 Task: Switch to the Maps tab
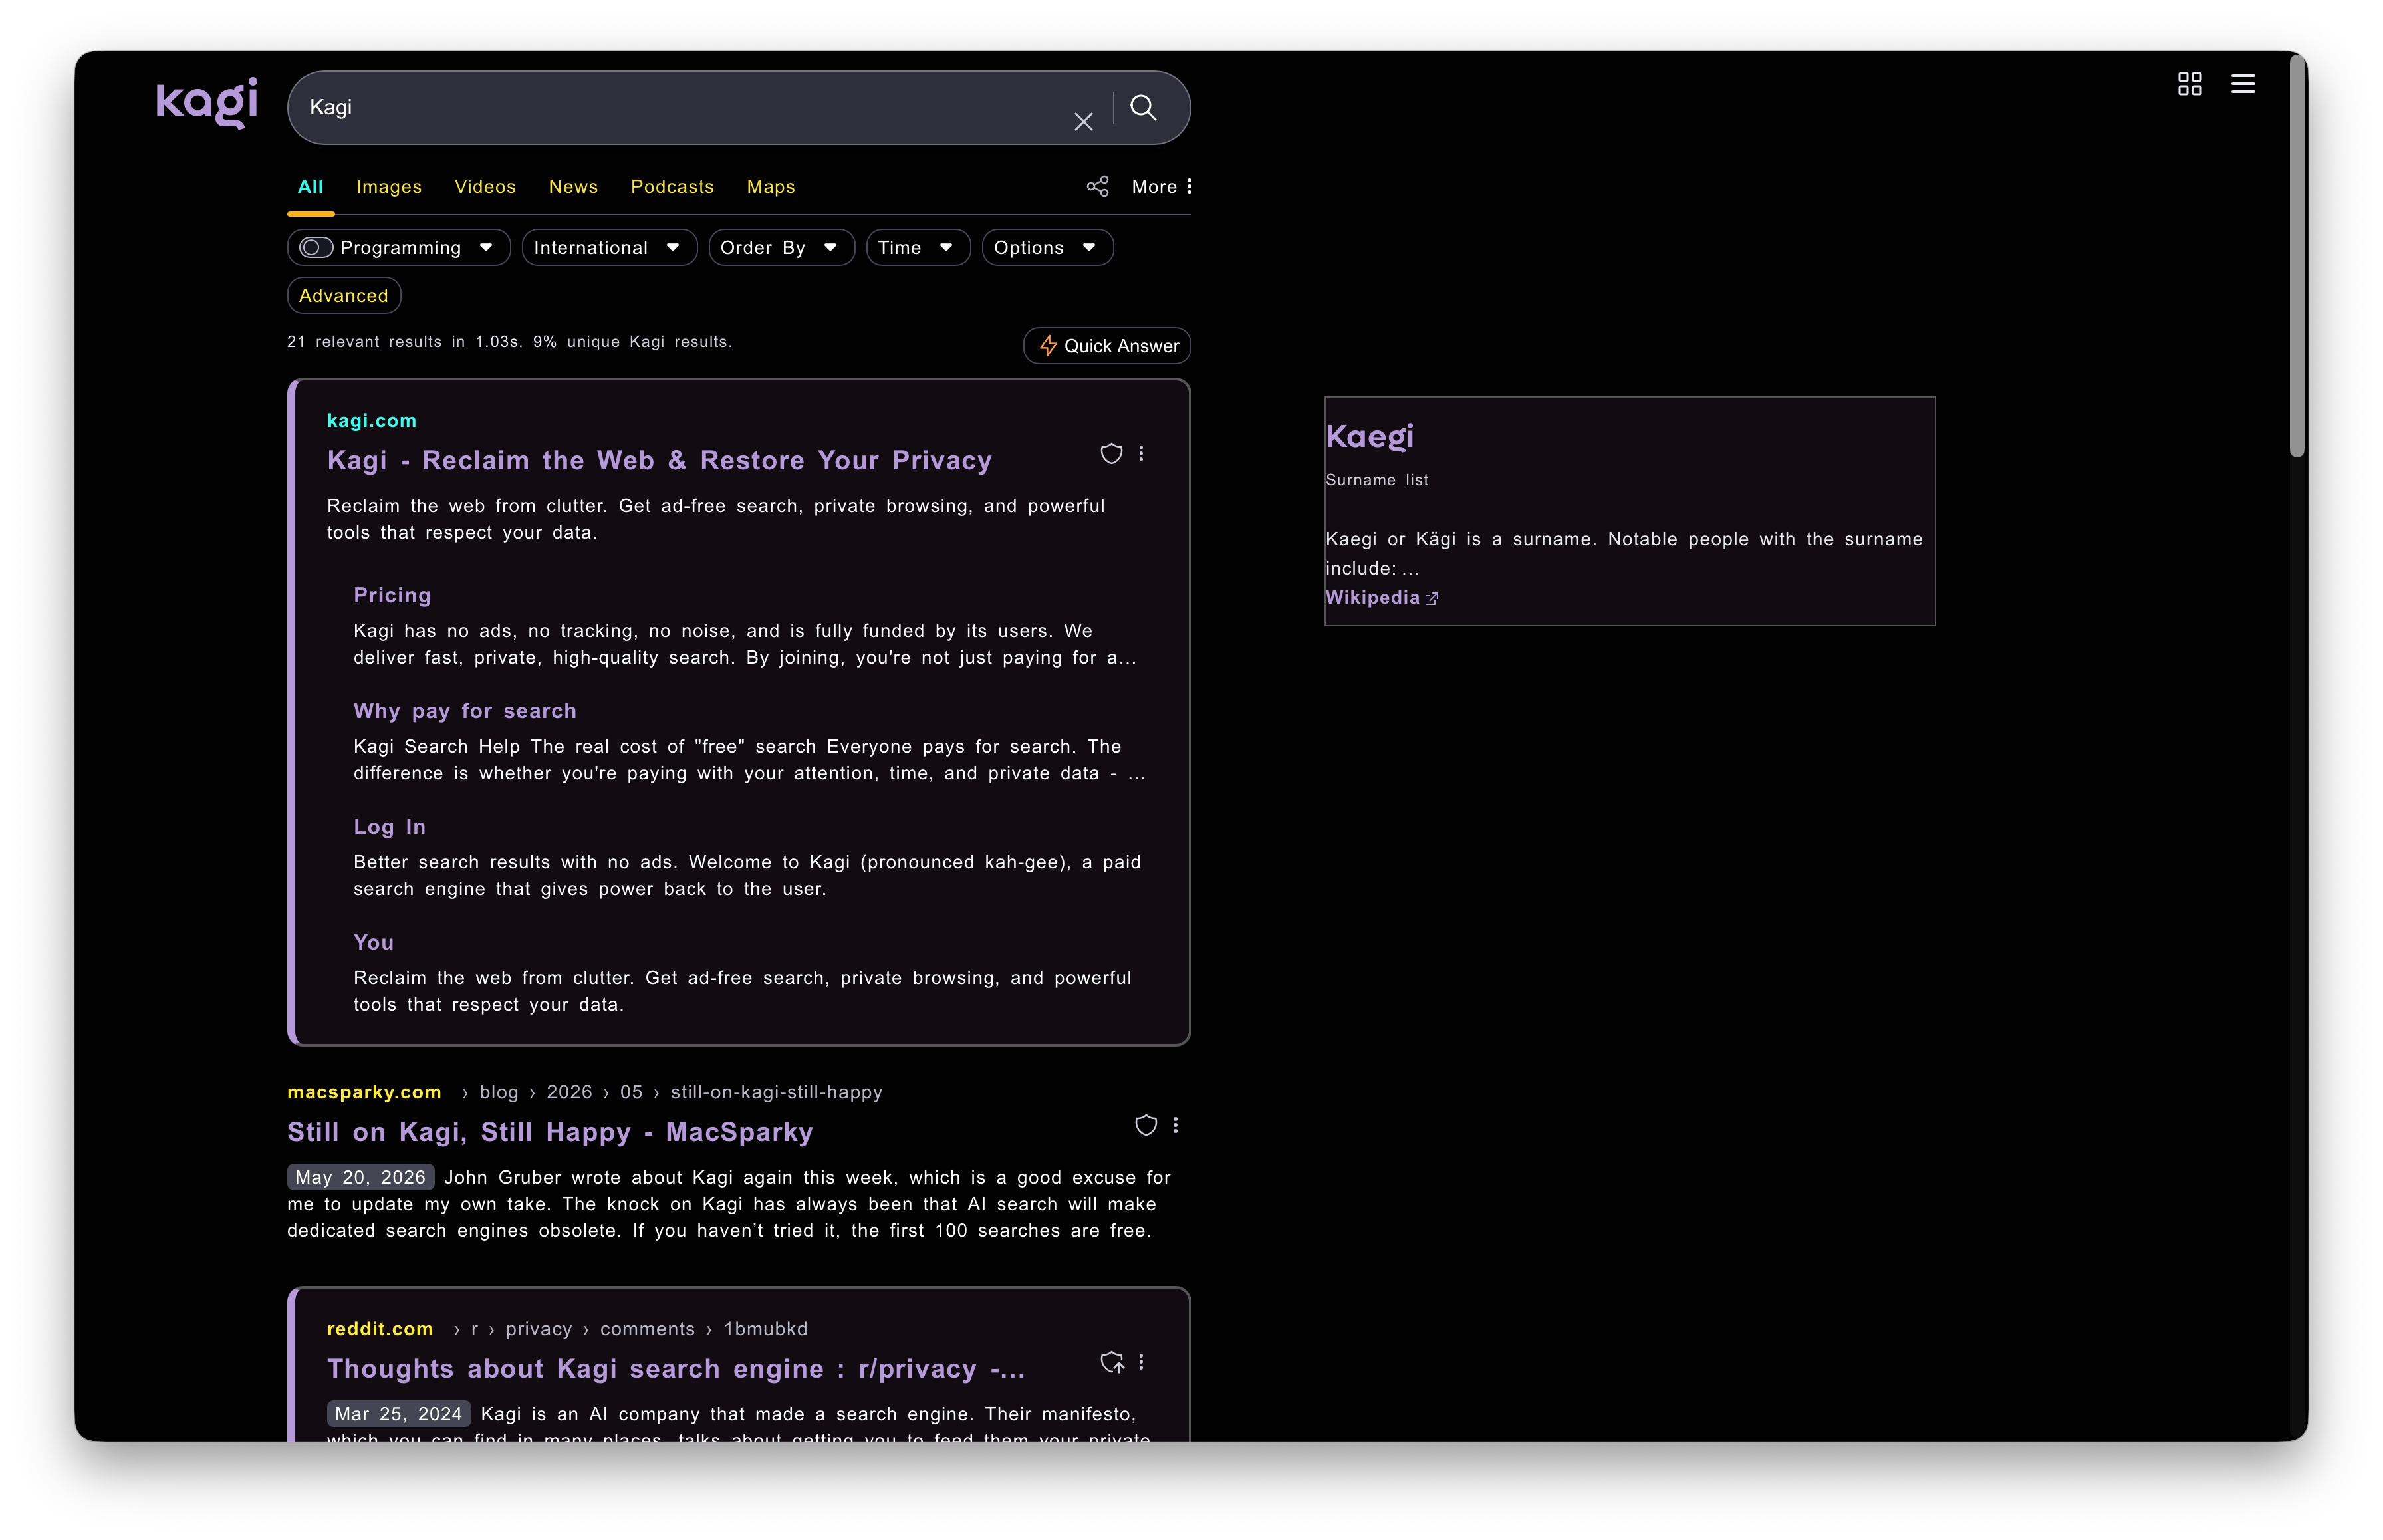click(x=771, y=187)
